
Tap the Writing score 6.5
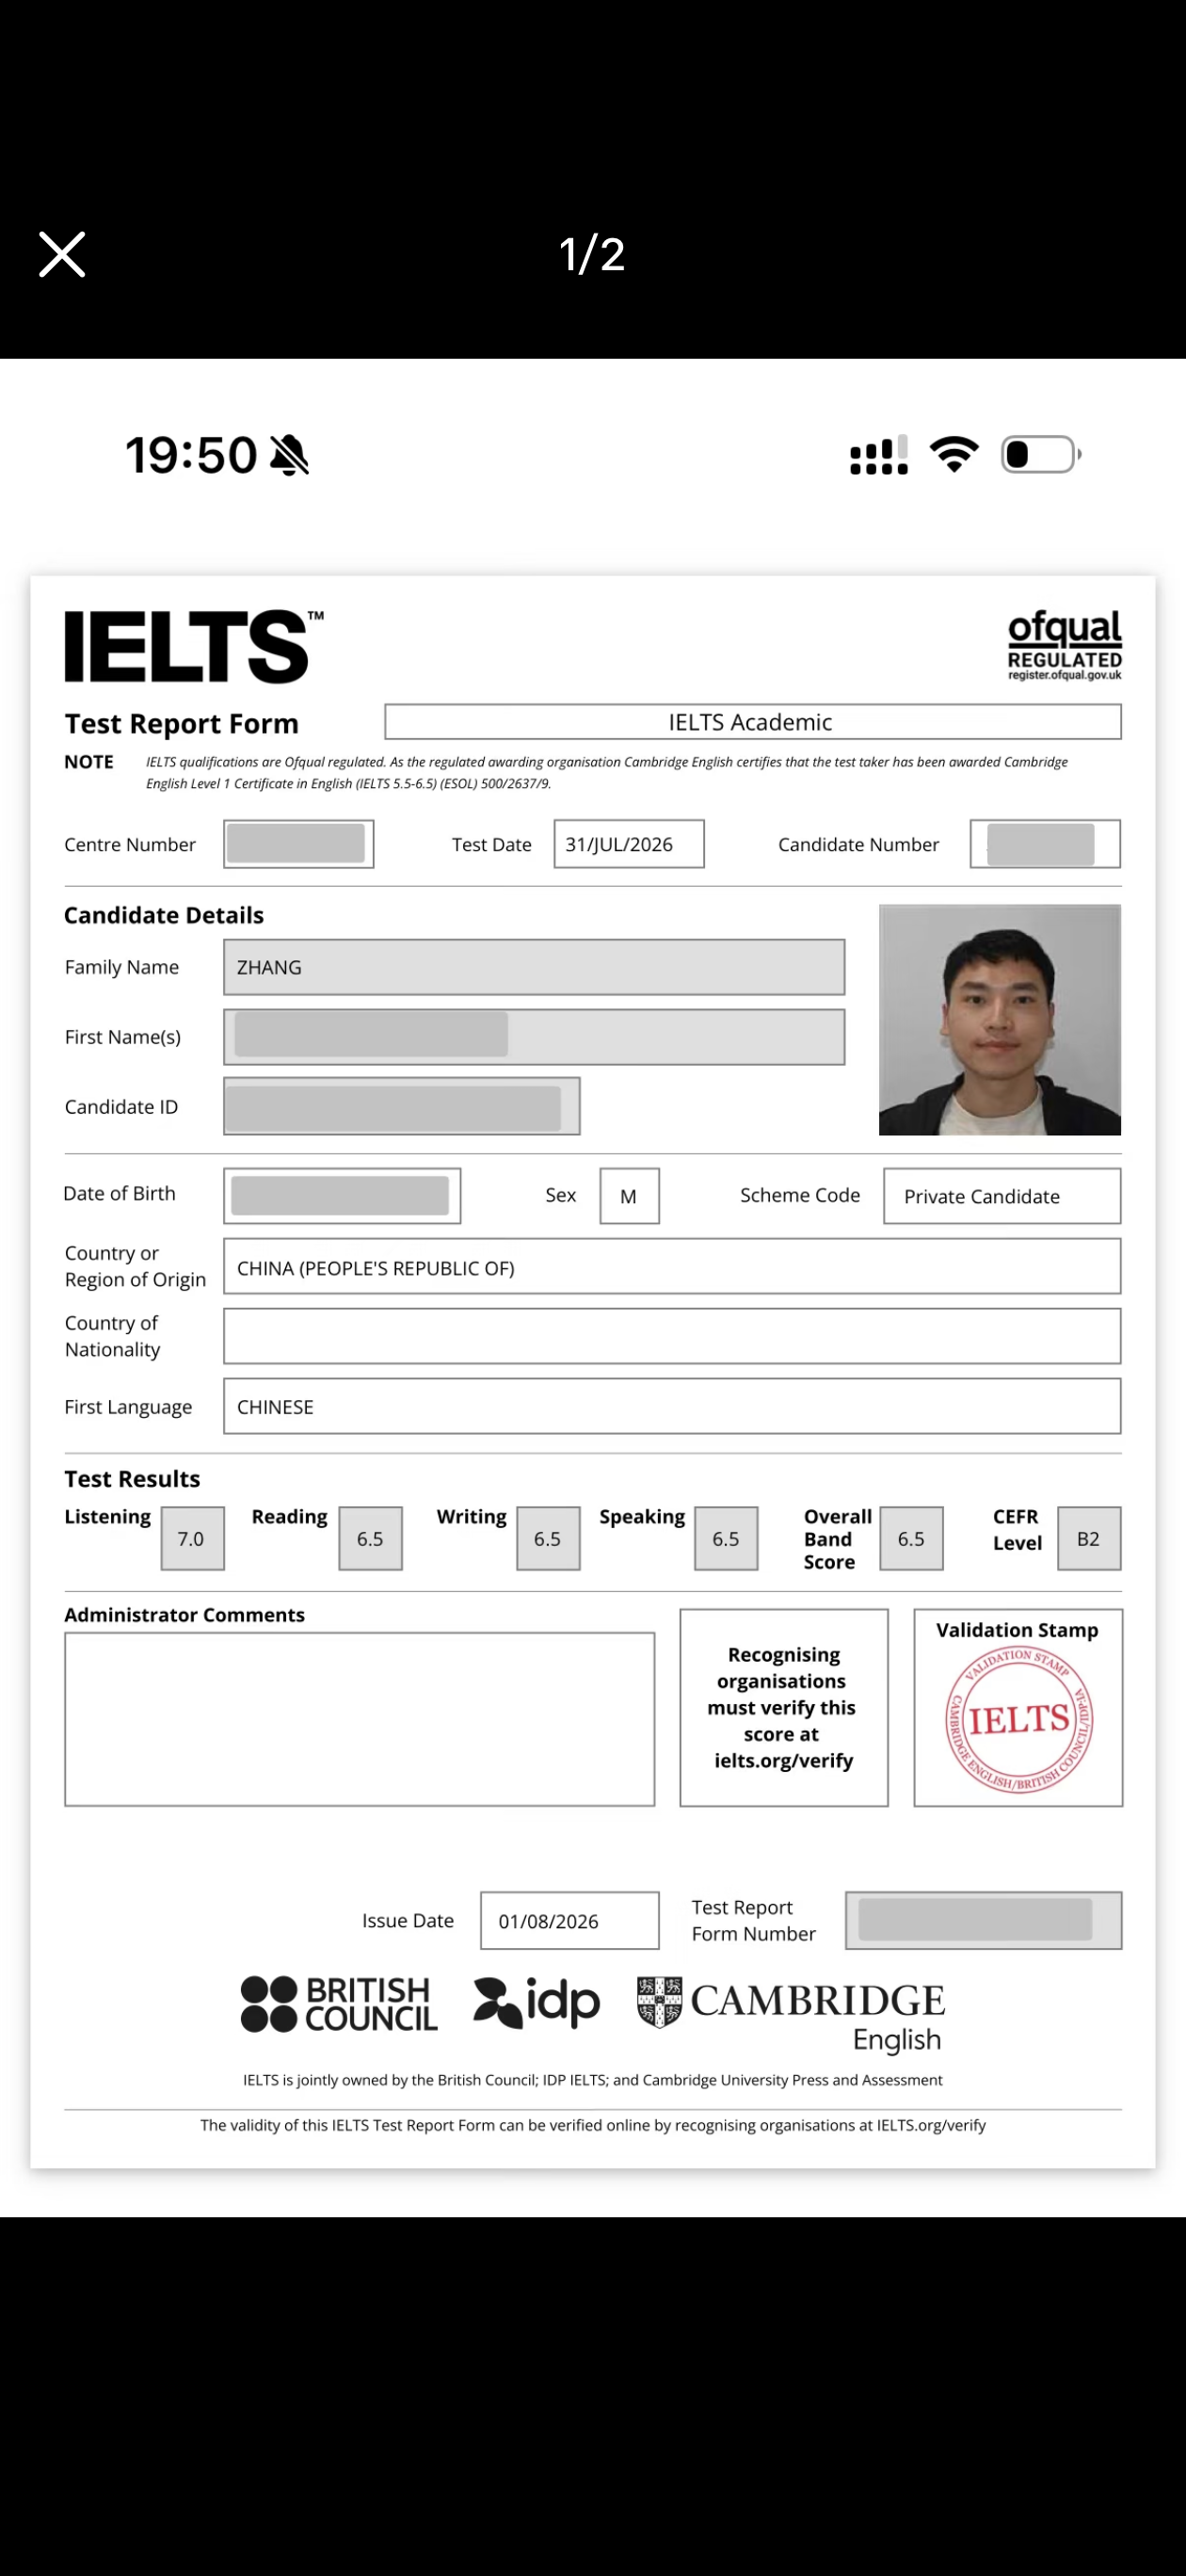coord(548,1539)
